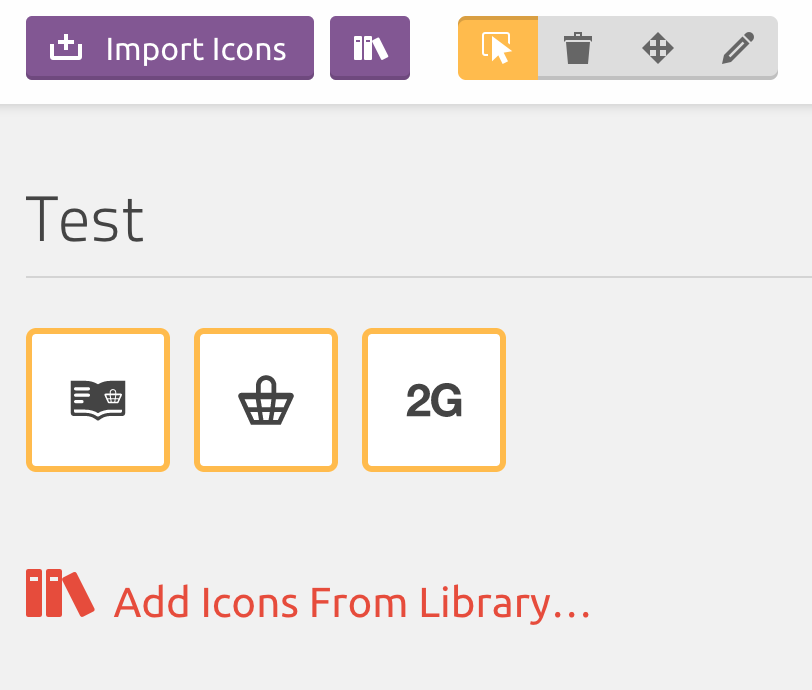Activate the Select arrow tool
This screenshot has width=812, height=690.
498,48
